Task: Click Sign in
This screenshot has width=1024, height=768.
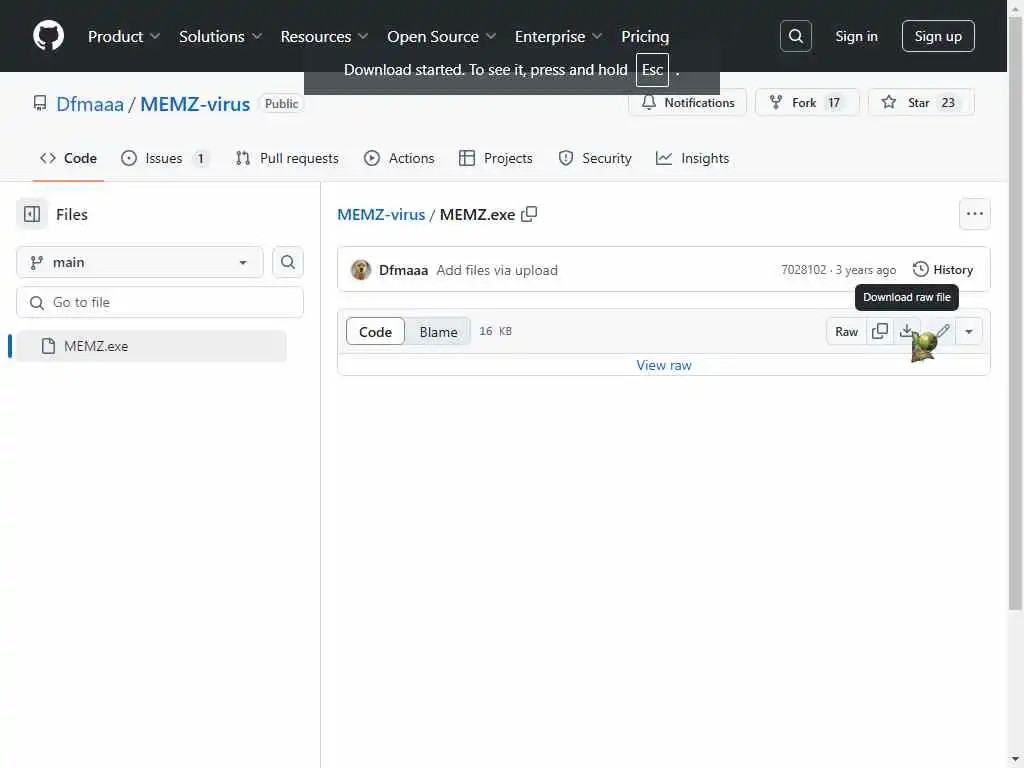Action: [856, 36]
